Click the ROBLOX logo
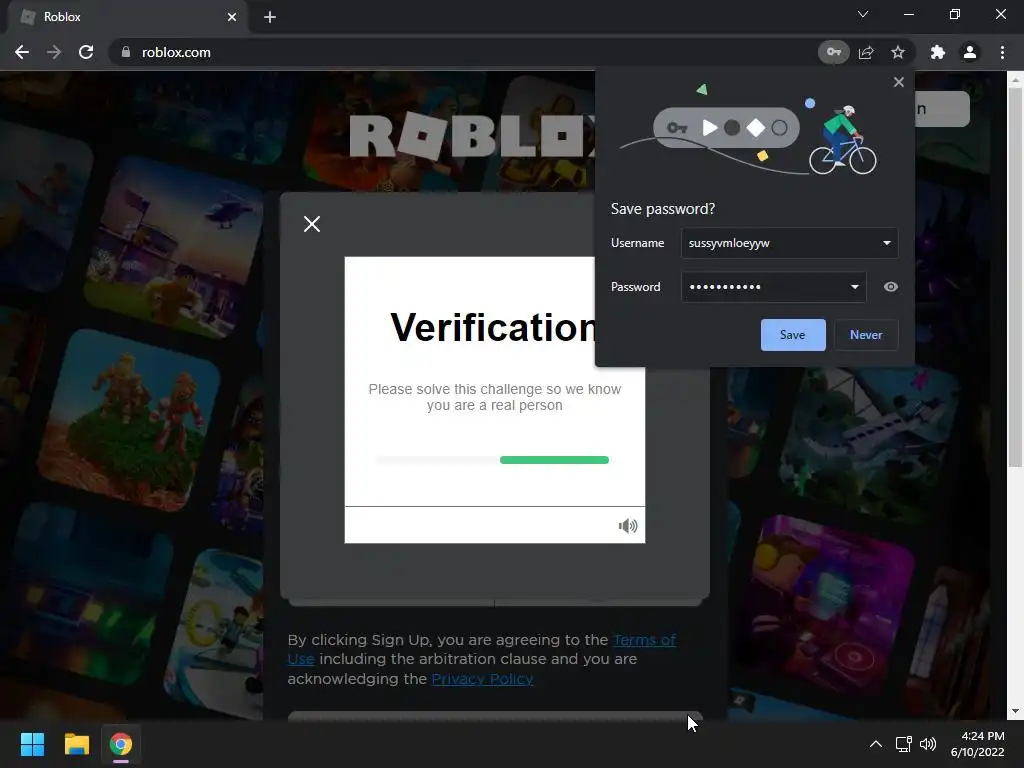The height and width of the screenshot is (768, 1024). click(472, 136)
